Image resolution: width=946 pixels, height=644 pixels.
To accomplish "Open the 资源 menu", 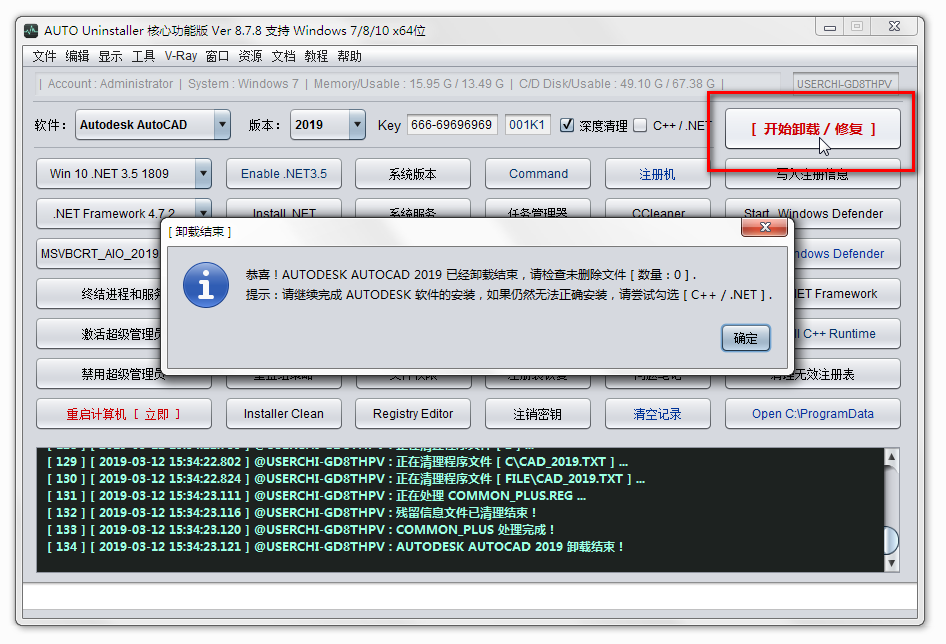I will [x=250, y=56].
